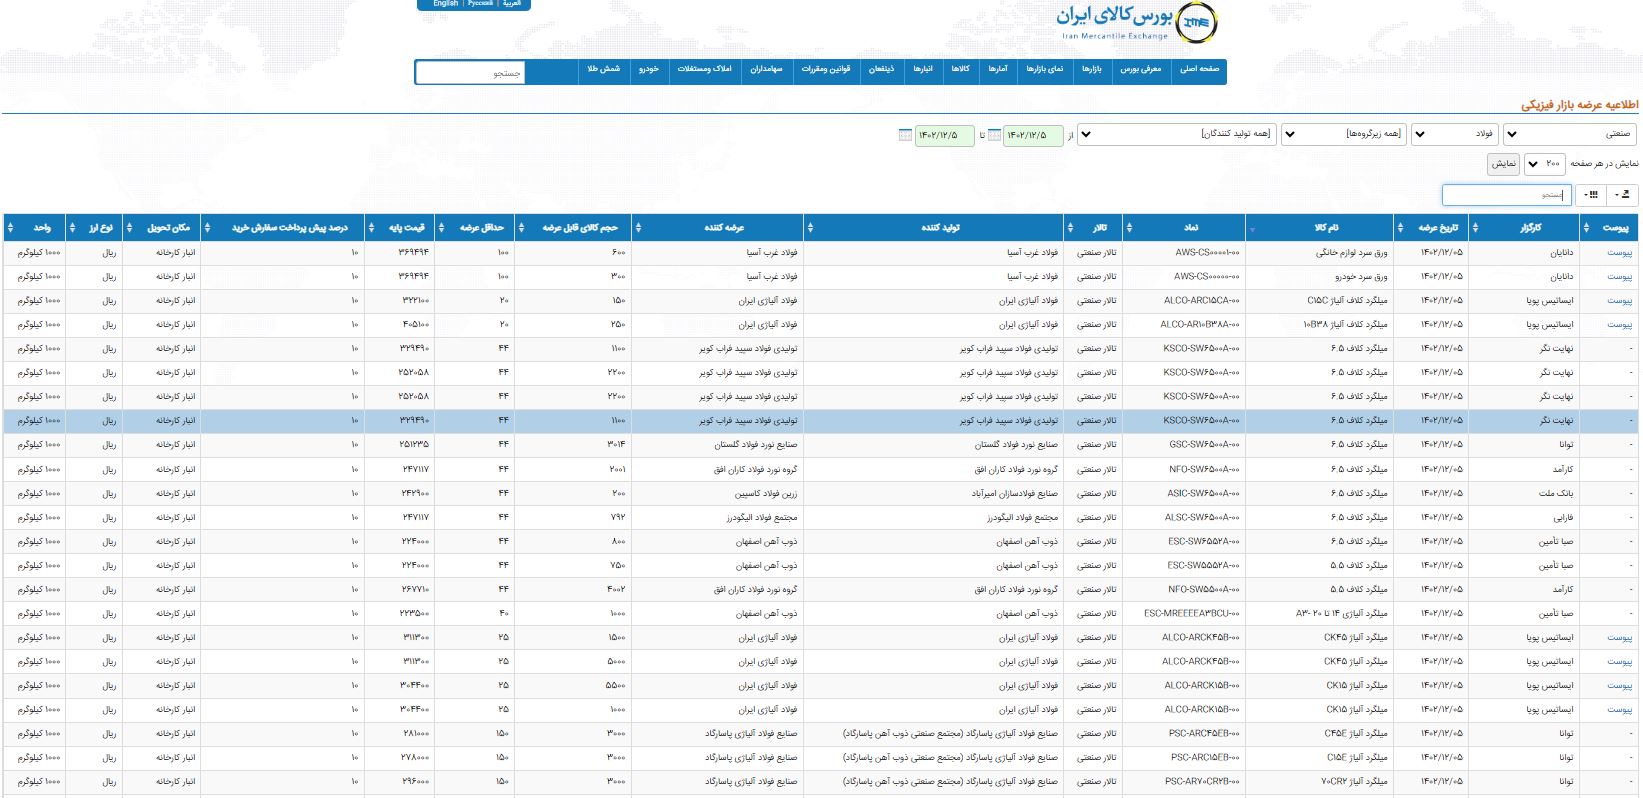The image size is (1643, 798).
Task: Open the 'تا' end-date calendar icon
Action: click(x=905, y=135)
